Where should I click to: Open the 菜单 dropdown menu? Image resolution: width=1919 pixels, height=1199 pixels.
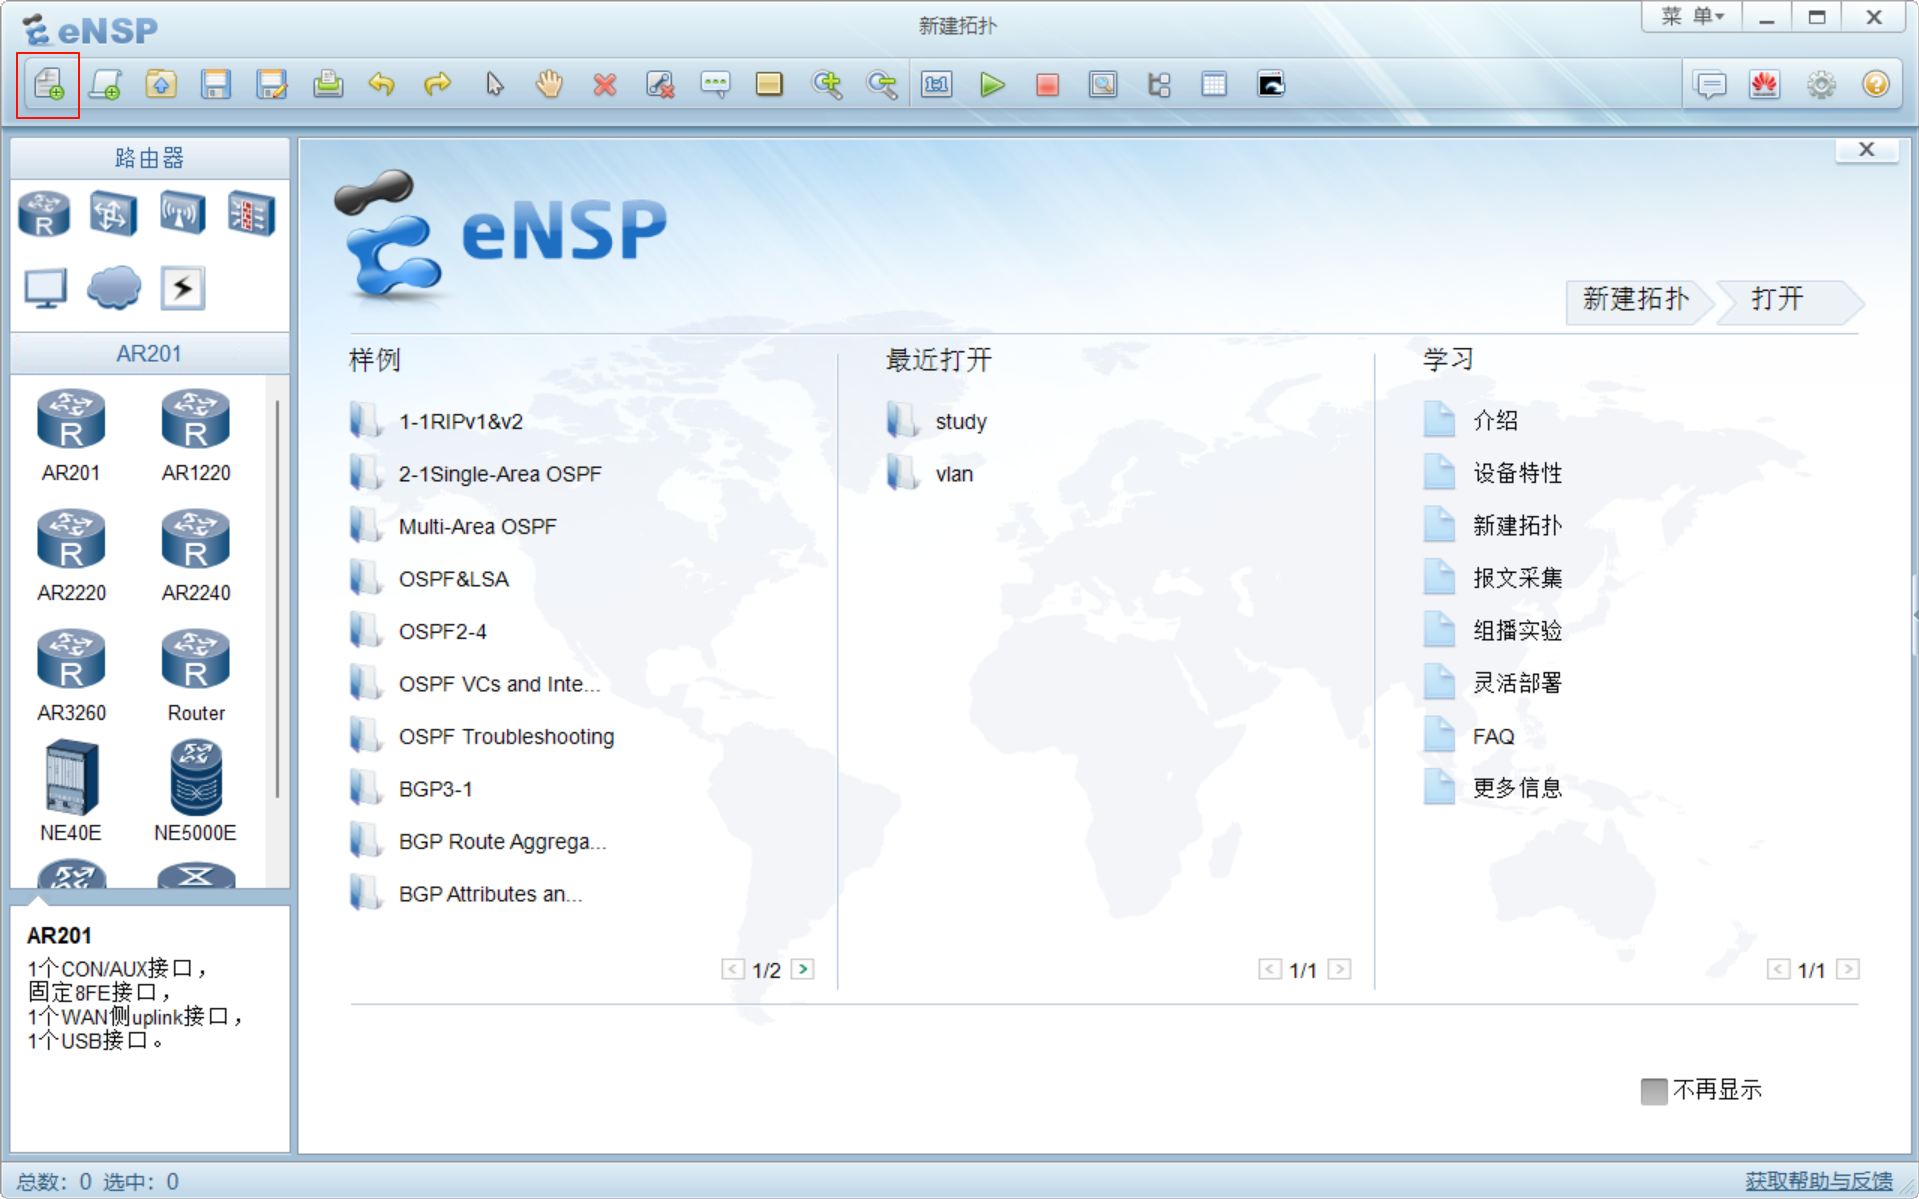tap(1693, 17)
